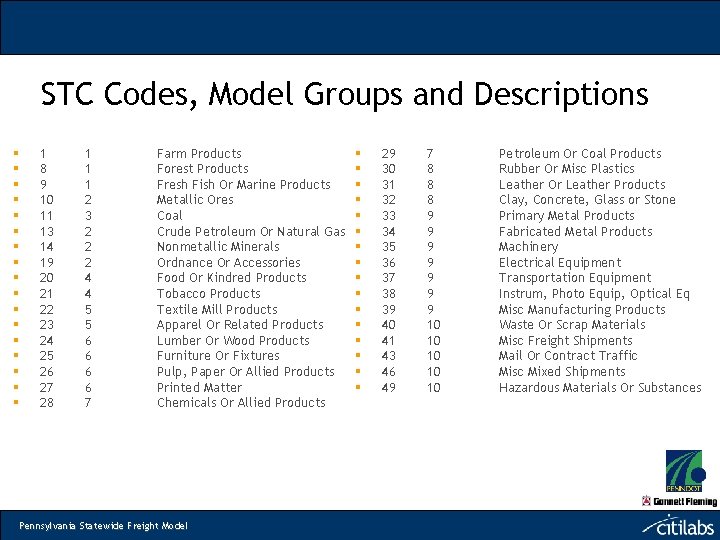Screen dimensions: 720x540
Task: Click the 'Metallic Ores' entry
Action: (195, 200)
